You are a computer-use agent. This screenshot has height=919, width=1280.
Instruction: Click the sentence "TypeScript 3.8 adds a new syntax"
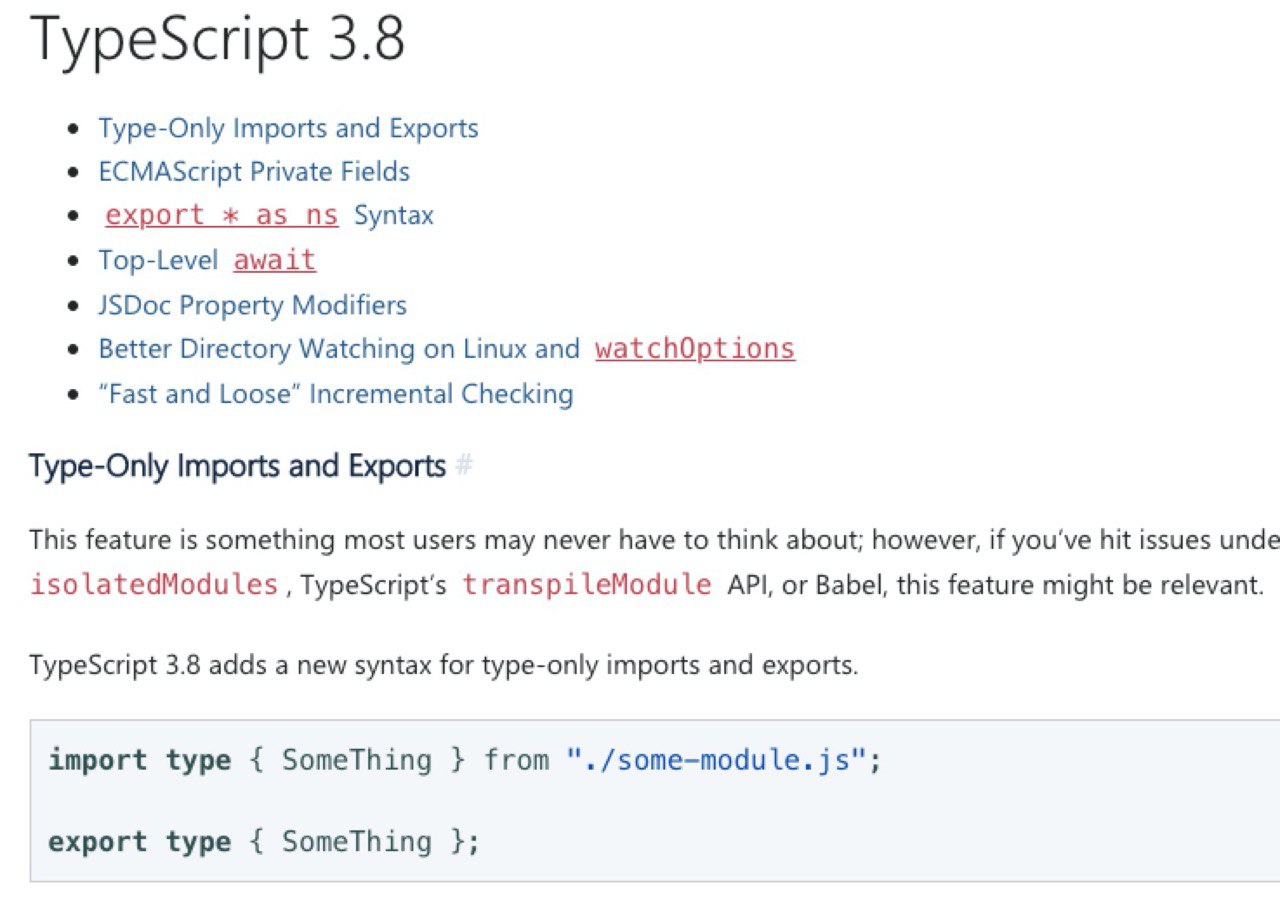[x=444, y=666]
